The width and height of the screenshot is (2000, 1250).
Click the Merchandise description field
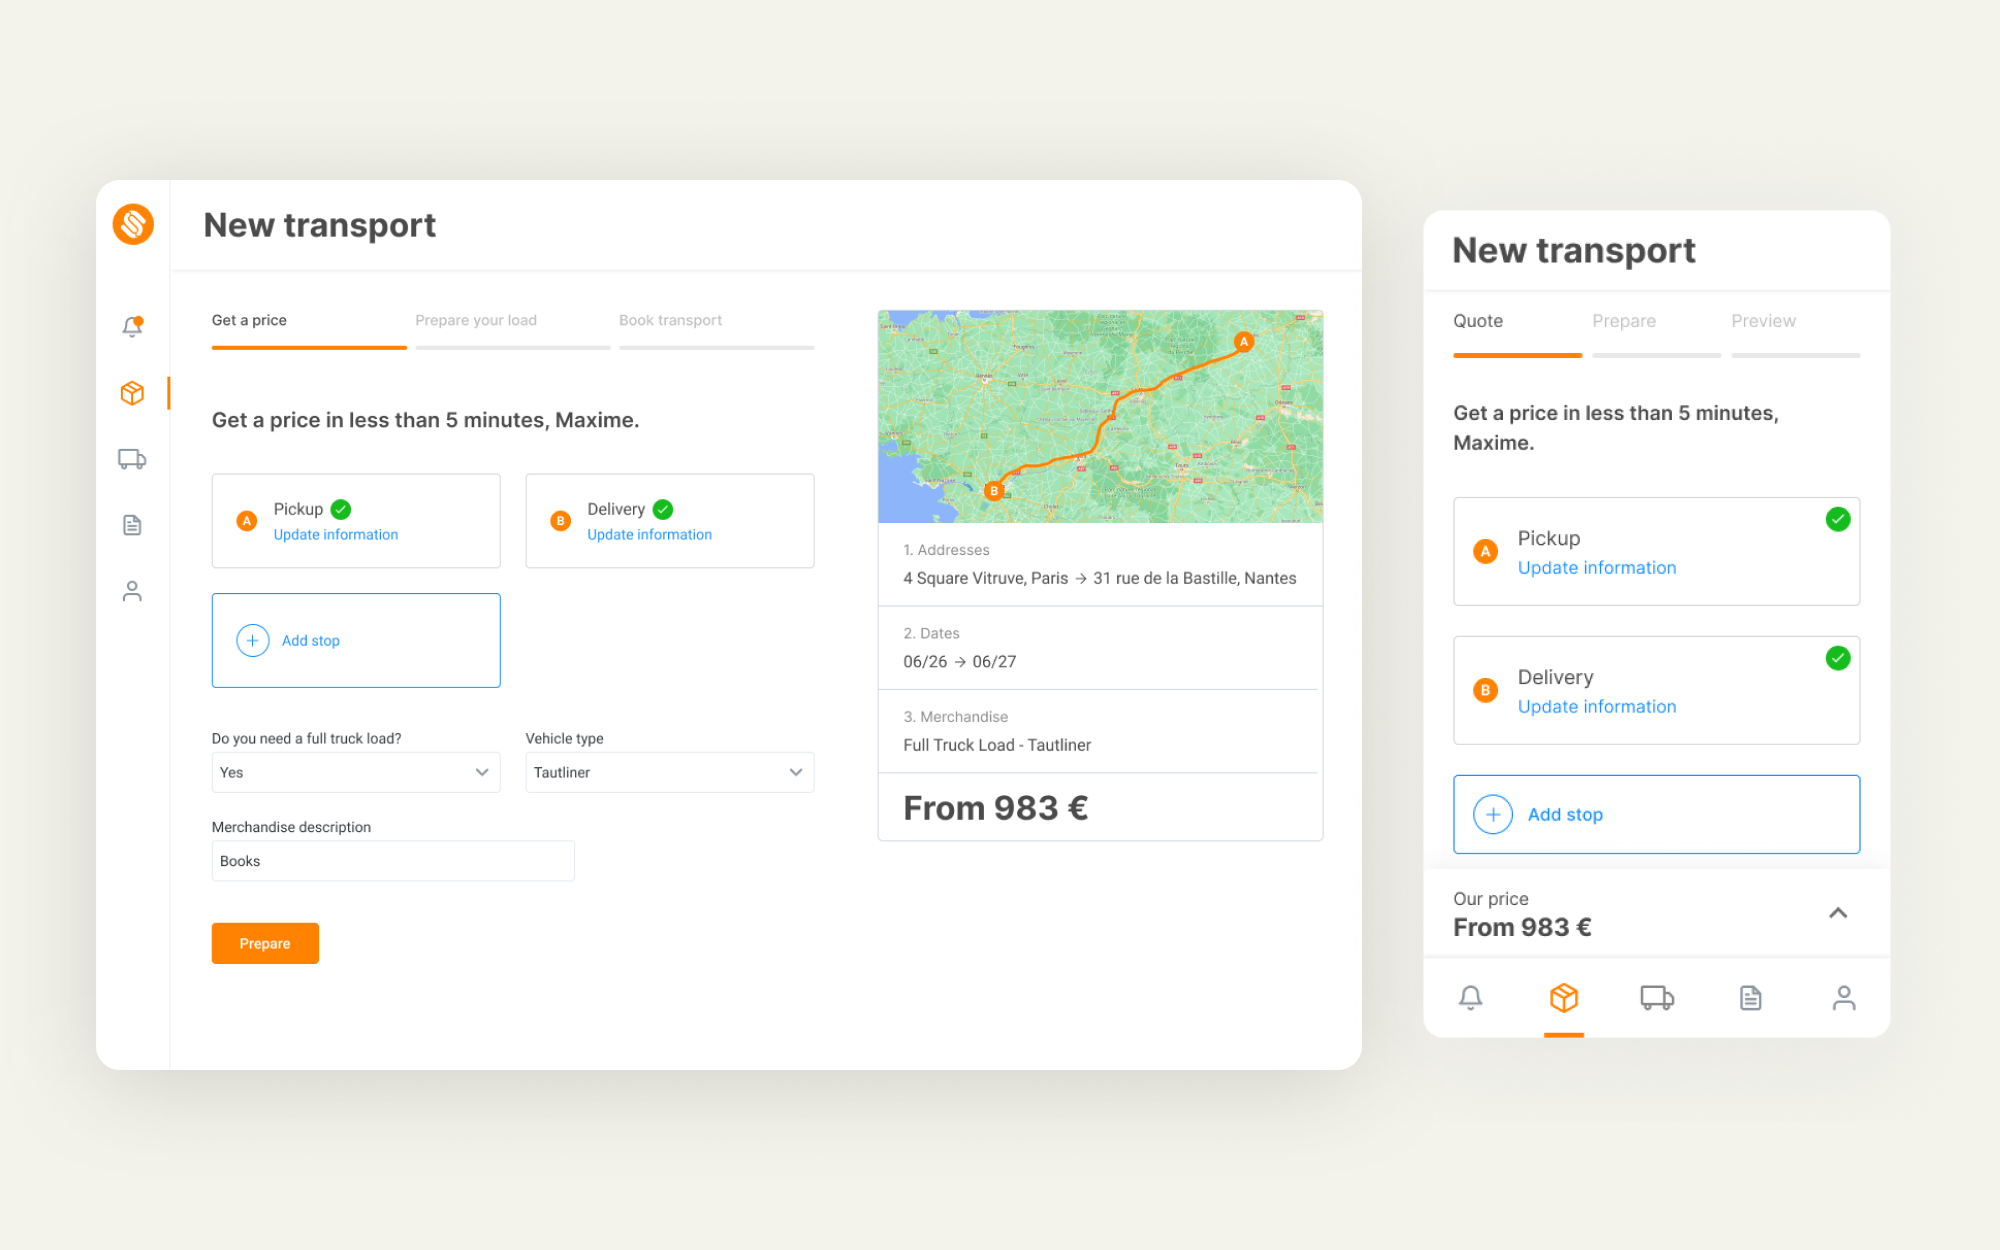click(x=393, y=861)
